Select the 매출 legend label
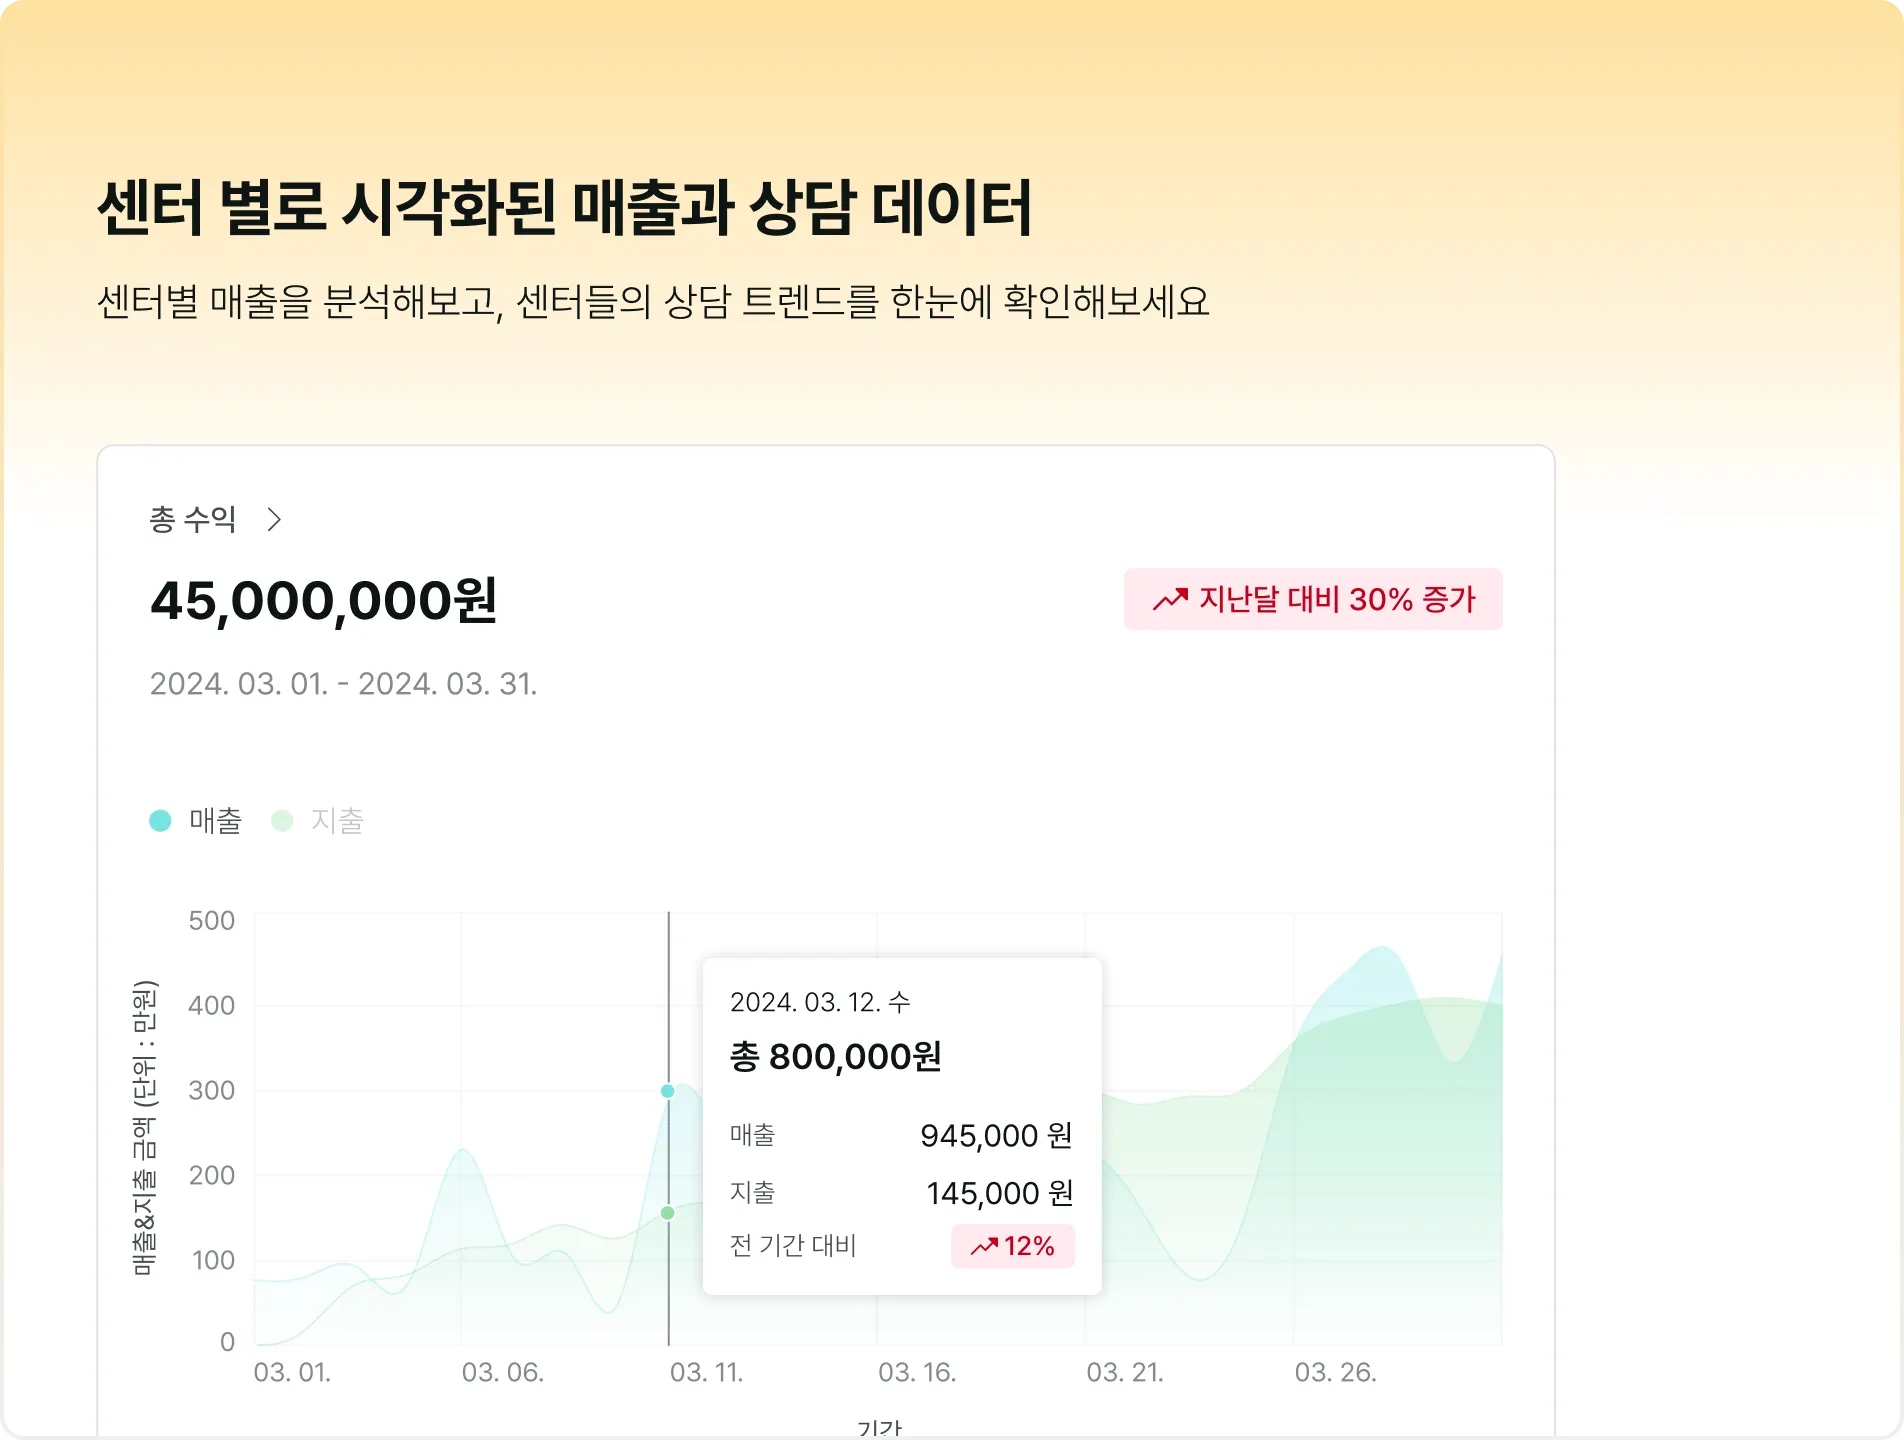 [x=216, y=821]
